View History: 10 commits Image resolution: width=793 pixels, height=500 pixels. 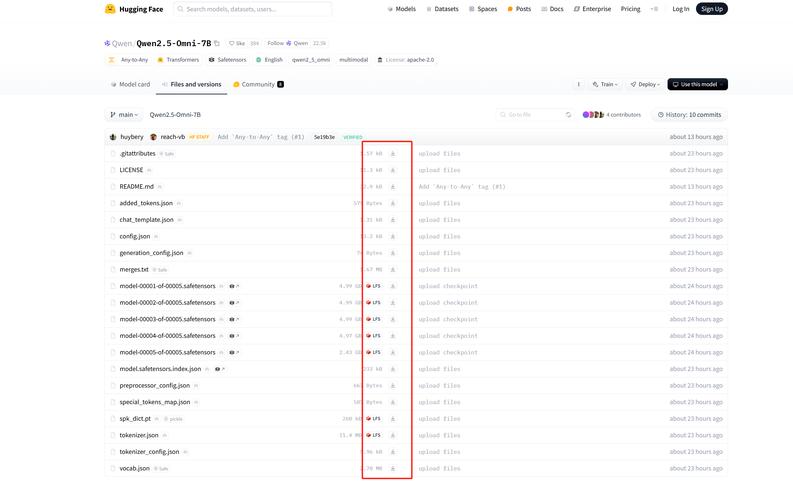point(689,115)
